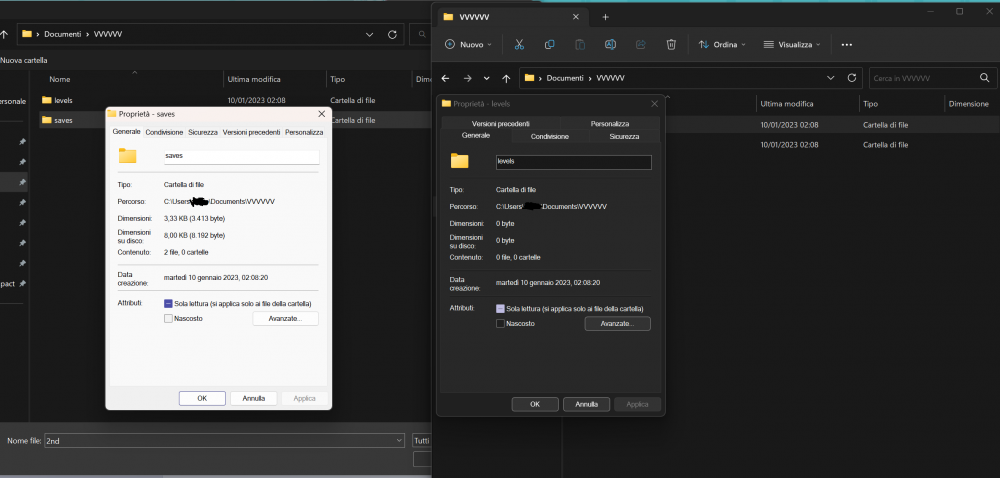Enable 'Nascosto' checkbox in levels properties
Viewport: 1000px width, 478px height.
(500, 324)
